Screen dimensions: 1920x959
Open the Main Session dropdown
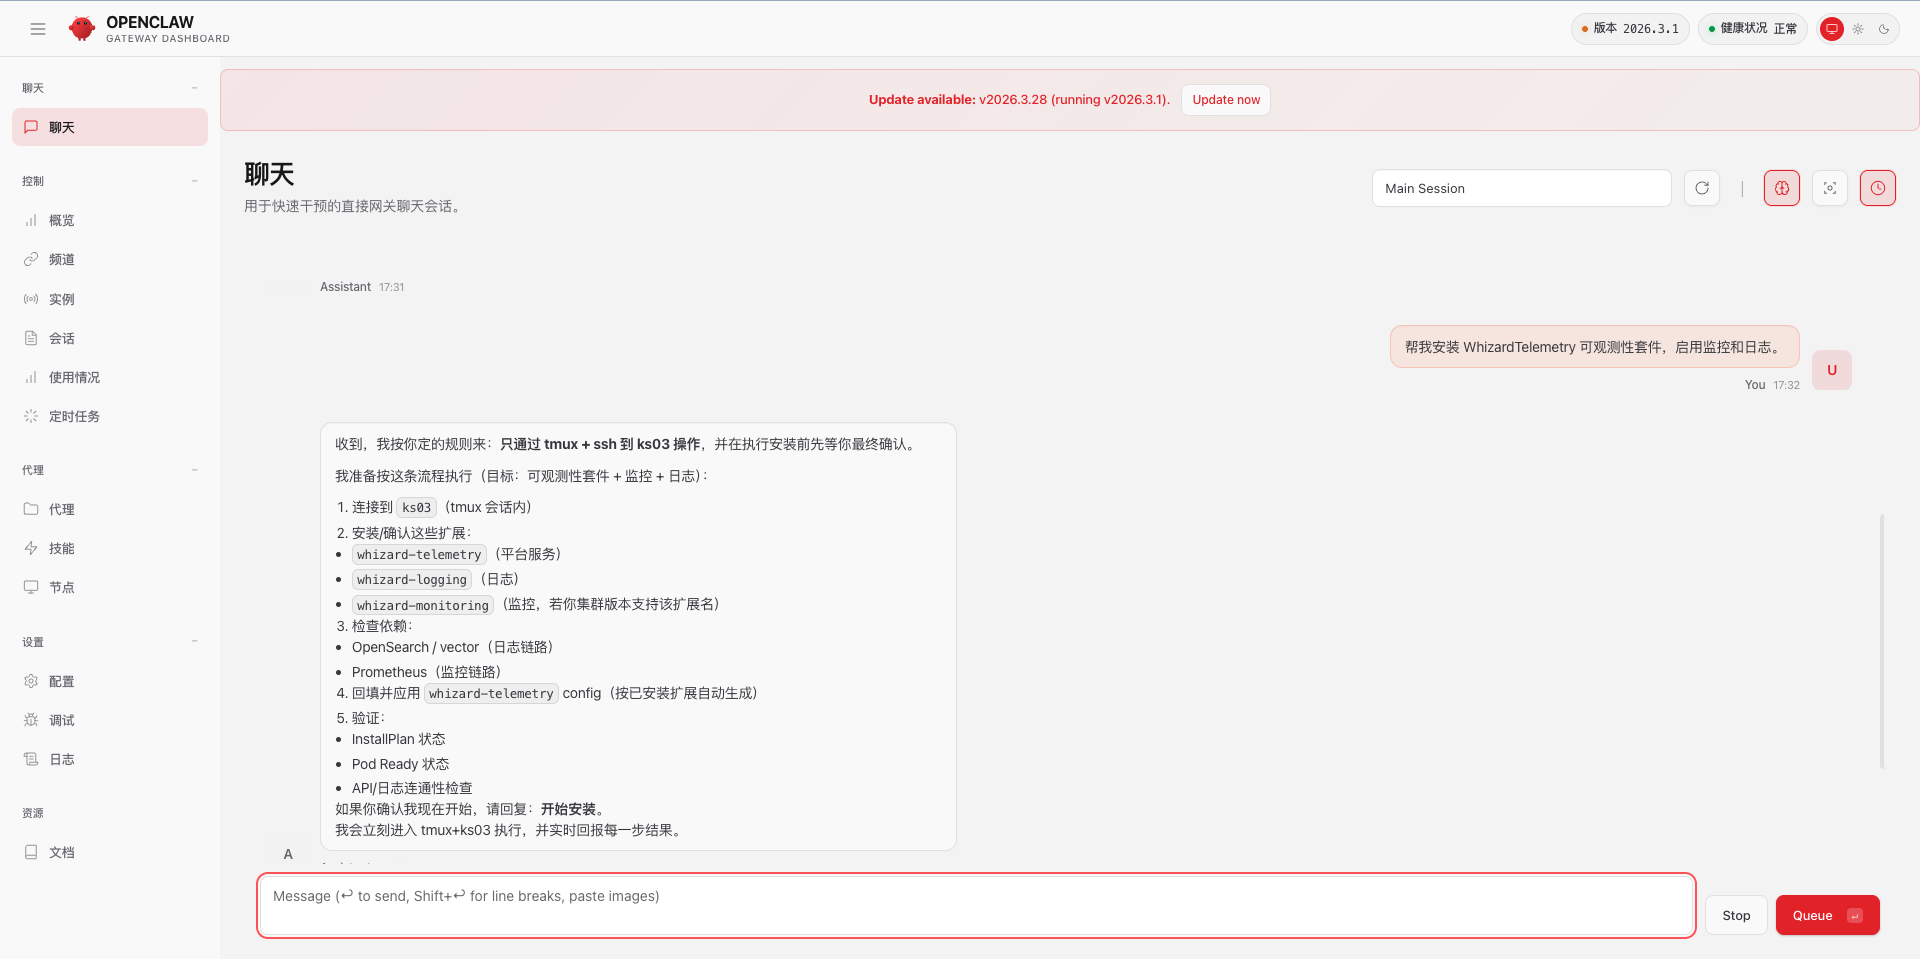(x=1520, y=188)
